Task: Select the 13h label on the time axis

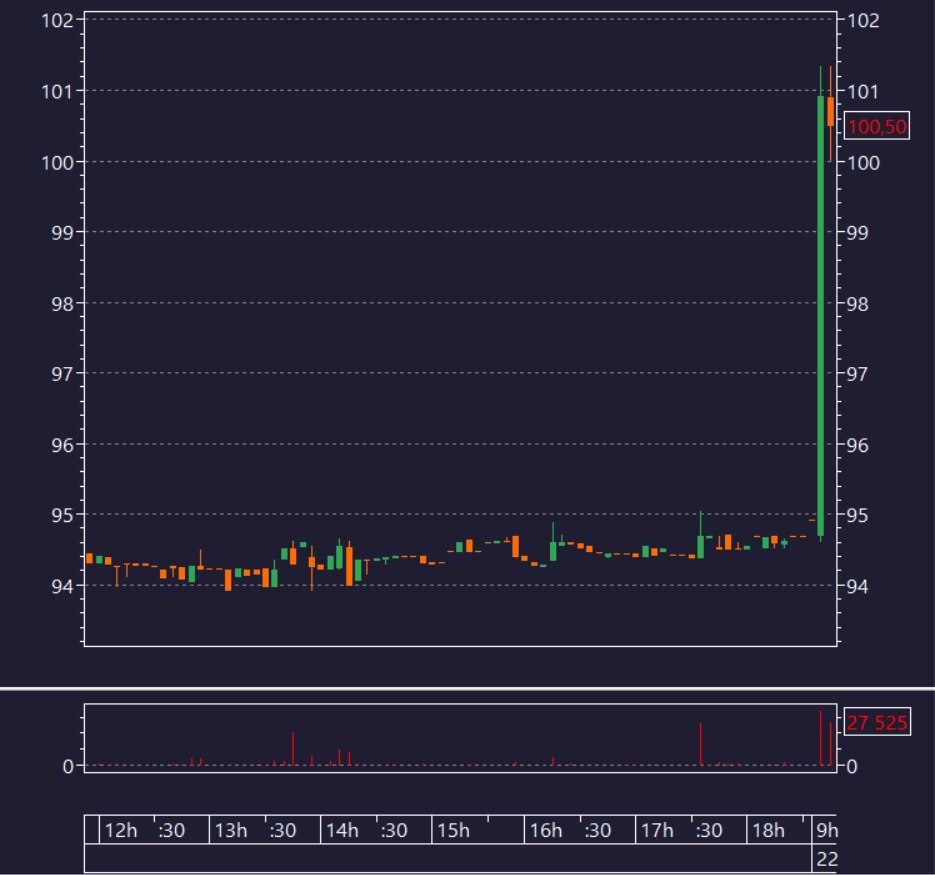Action: (x=231, y=830)
